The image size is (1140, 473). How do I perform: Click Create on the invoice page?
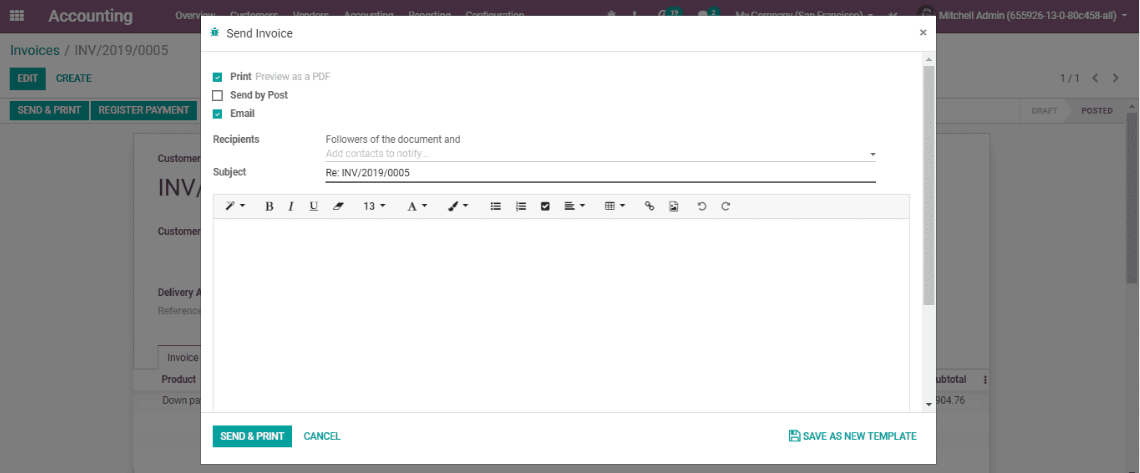[x=74, y=78]
